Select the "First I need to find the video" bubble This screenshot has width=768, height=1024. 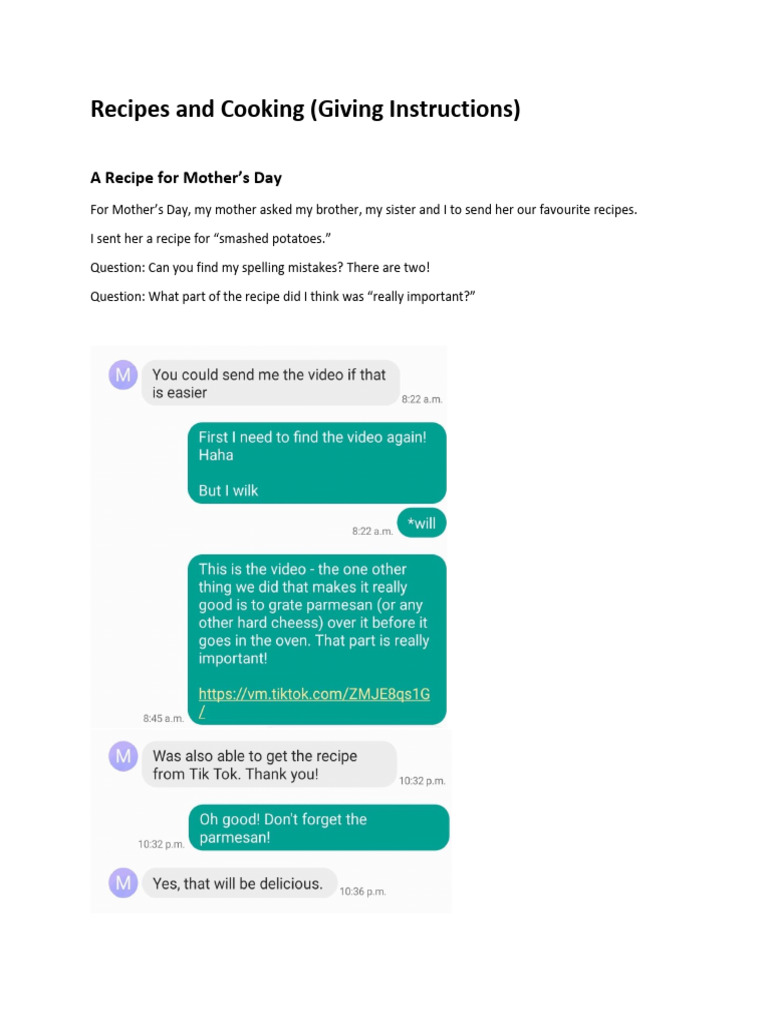pyautogui.click(x=317, y=463)
